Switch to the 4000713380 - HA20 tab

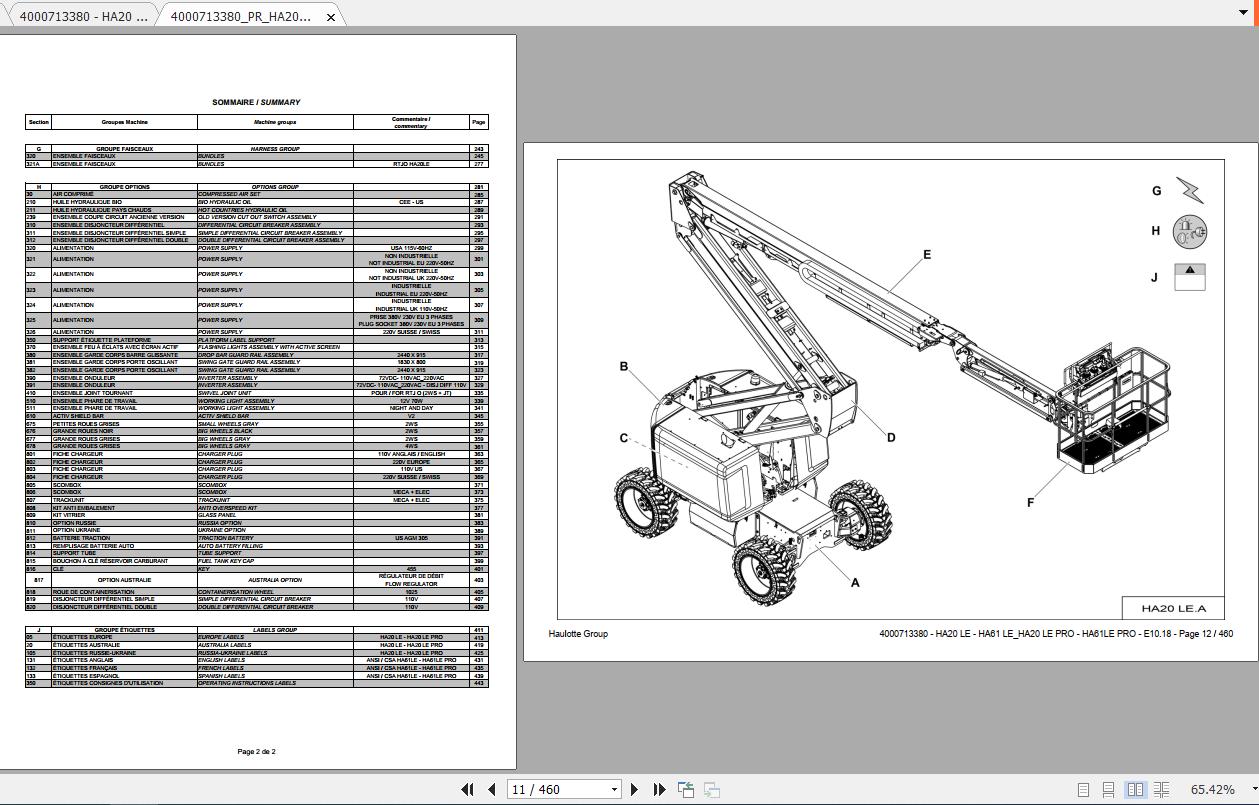(83, 16)
